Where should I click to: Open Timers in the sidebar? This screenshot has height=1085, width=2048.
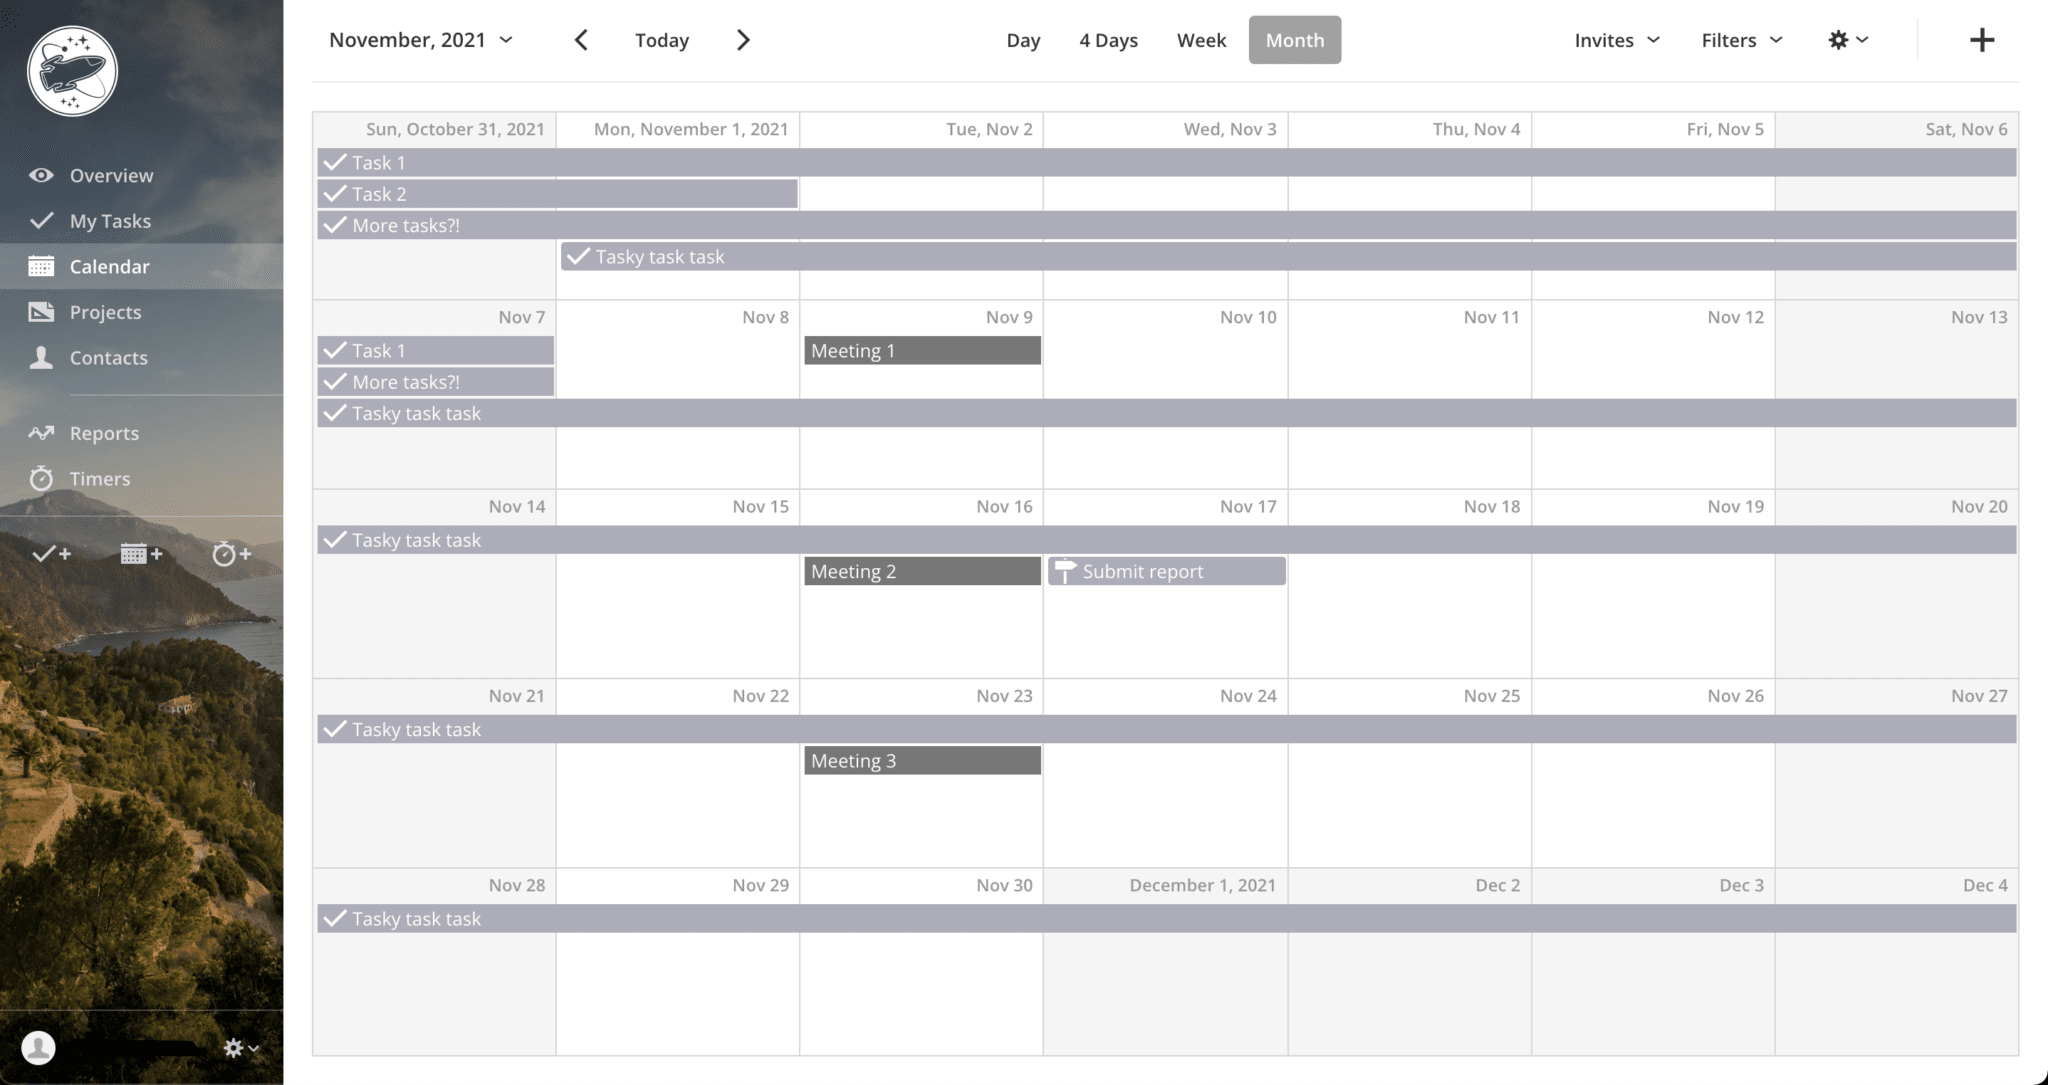click(x=99, y=478)
